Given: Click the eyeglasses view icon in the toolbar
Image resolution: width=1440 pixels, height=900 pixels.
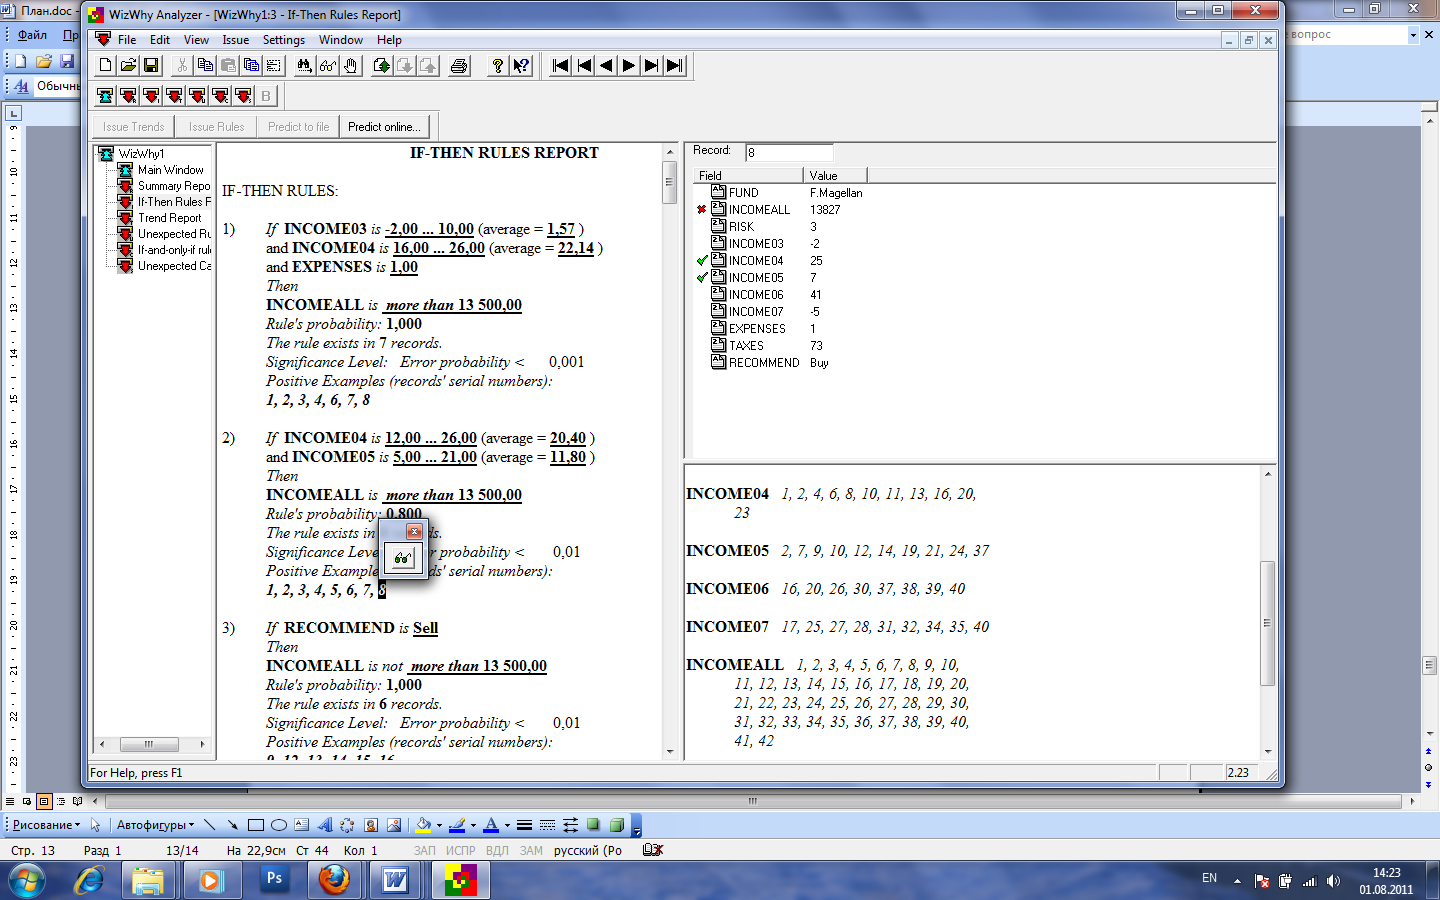Looking at the screenshot, I should (x=327, y=66).
